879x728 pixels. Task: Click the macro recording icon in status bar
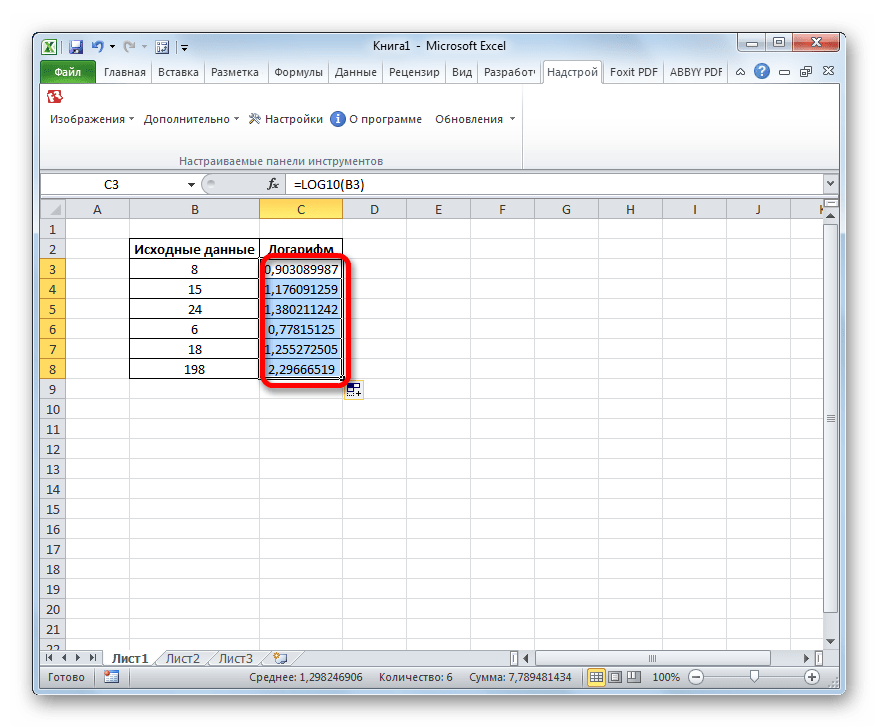click(111, 677)
